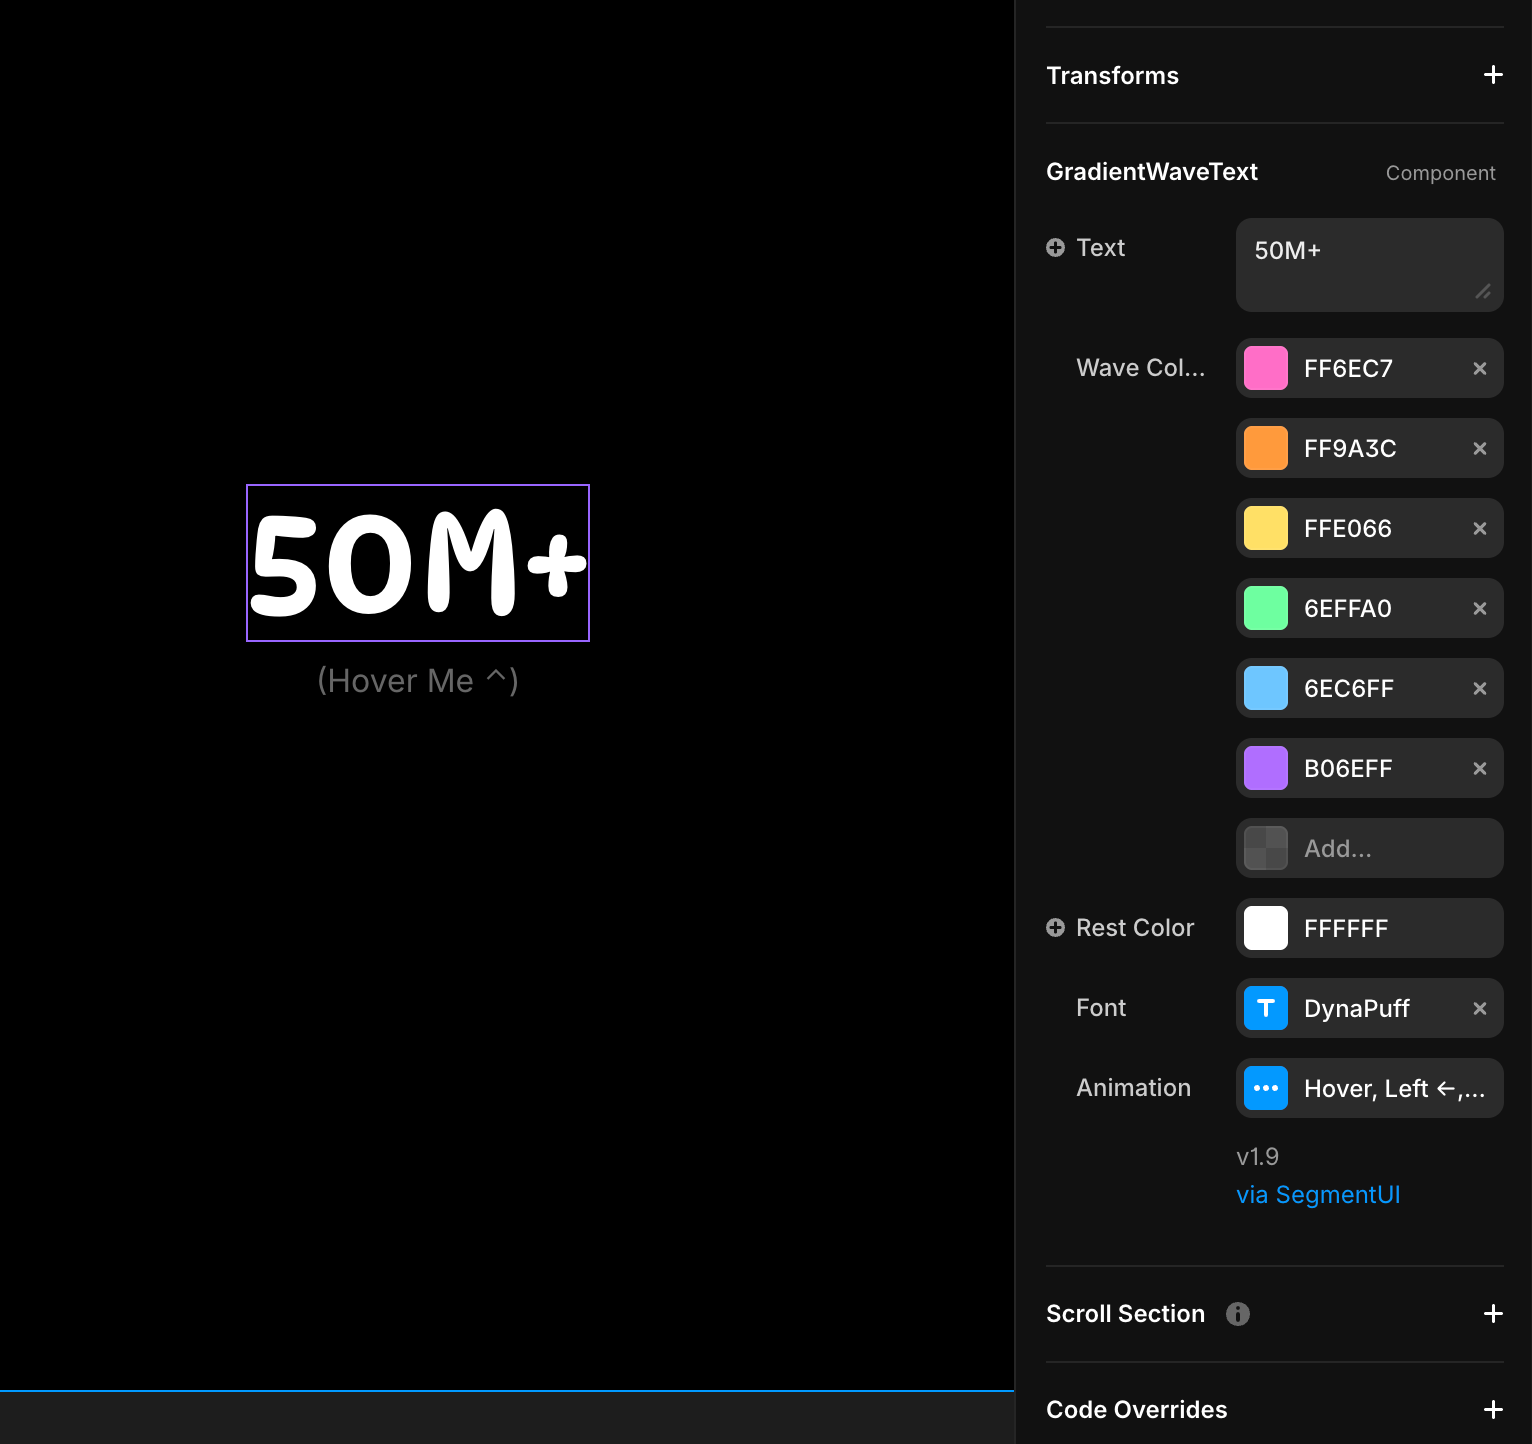
Task: Open the DynaPuff font picker icon
Action: [1266, 1008]
